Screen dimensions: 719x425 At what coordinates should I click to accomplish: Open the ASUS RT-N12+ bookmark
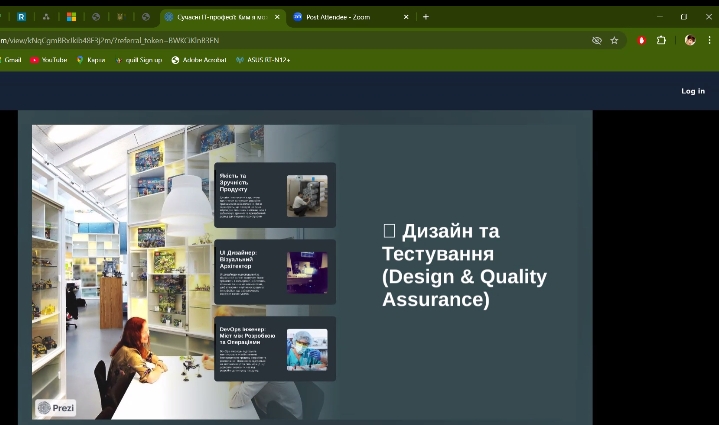263,60
